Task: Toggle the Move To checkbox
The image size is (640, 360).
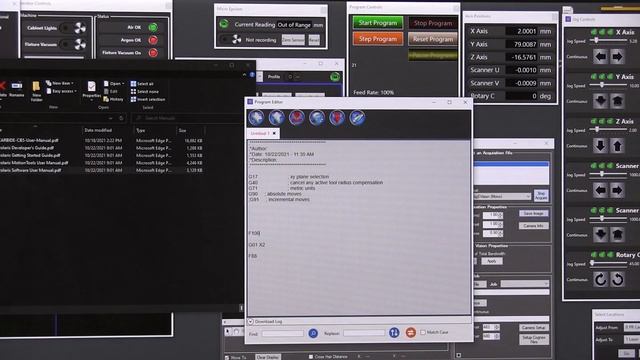Action: 227,358
